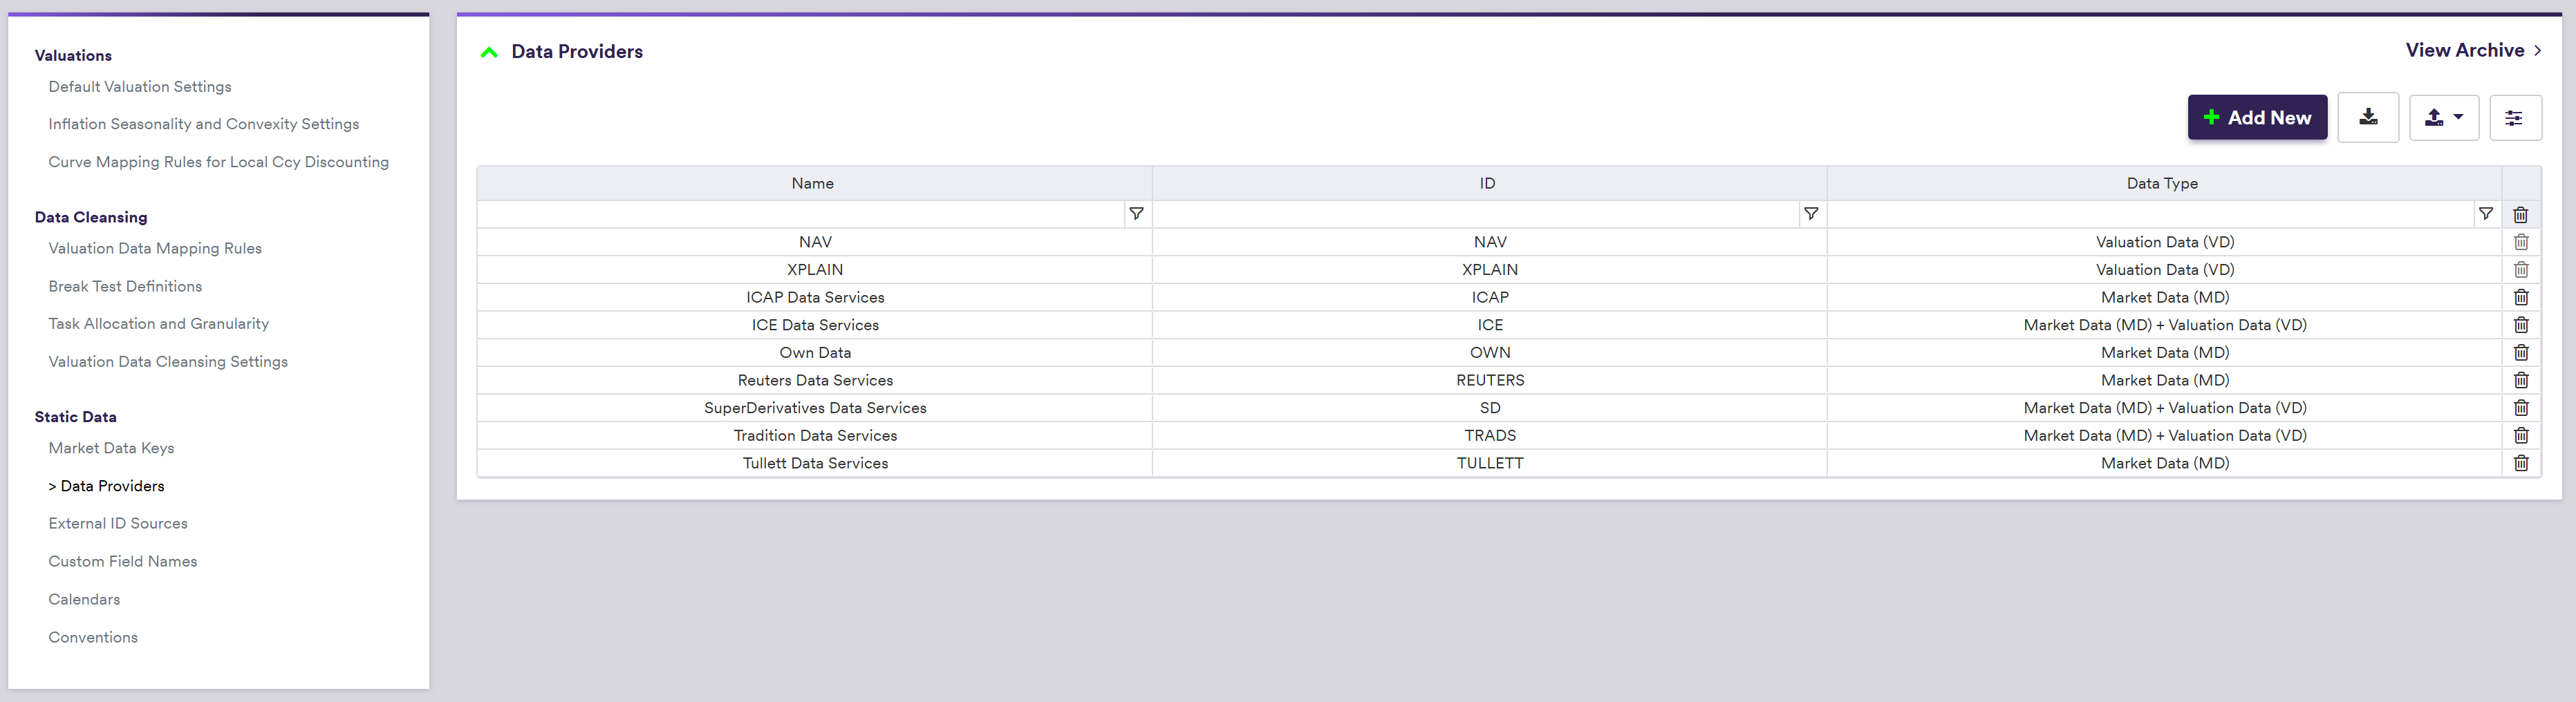Image resolution: width=2576 pixels, height=702 pixels.
Task: Click the trash icon in filter row
Action: coord(2520,215)
